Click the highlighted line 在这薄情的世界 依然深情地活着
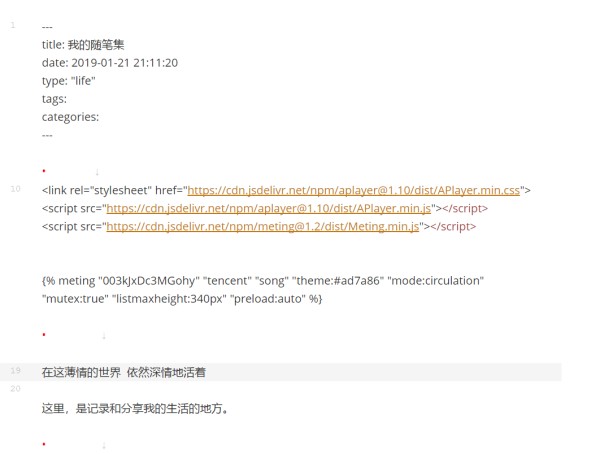 click(x=124, y=372)
